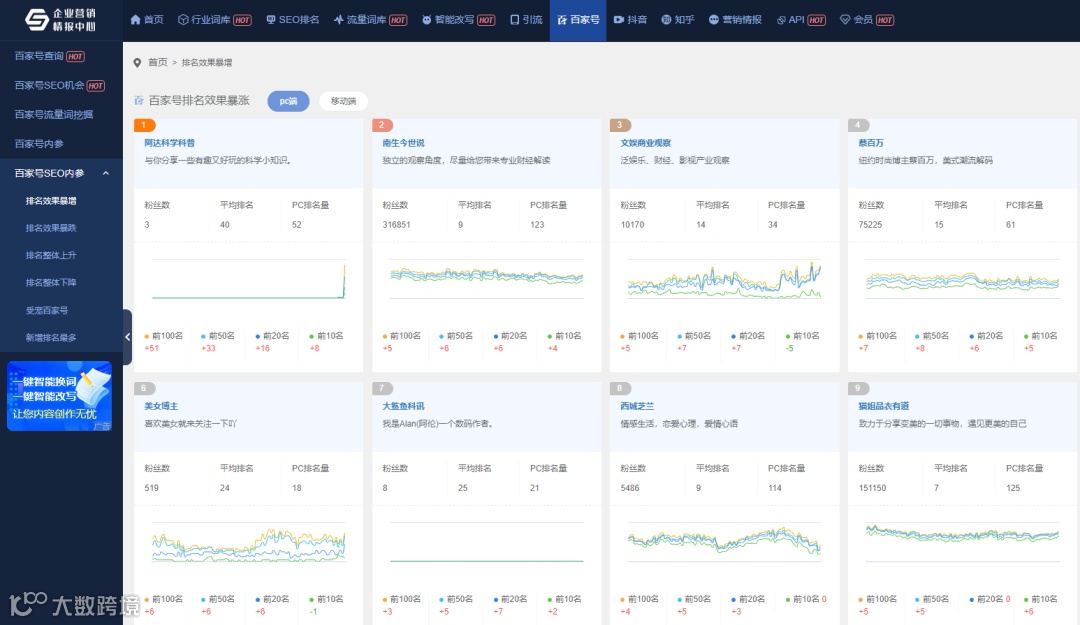Open the 文娱商业观察 account
The width and height of the screenshot is (1080, 625).
645,143
